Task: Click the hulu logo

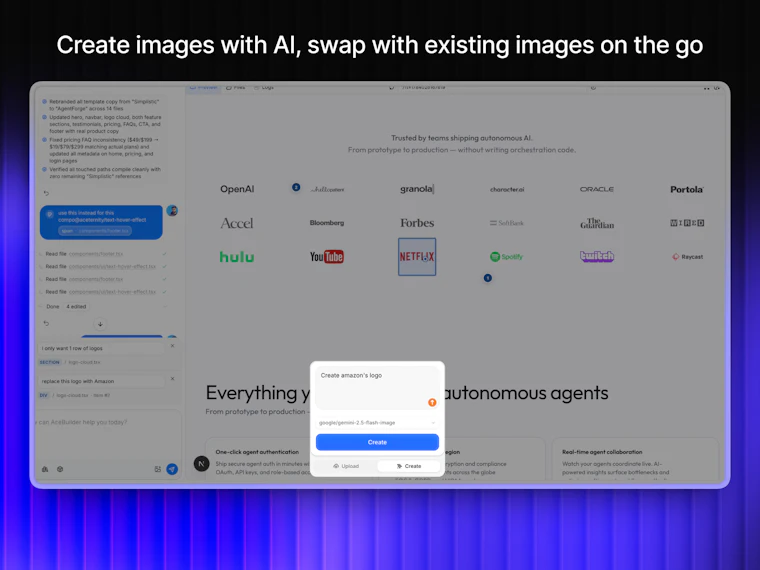Action: point(237,257)
